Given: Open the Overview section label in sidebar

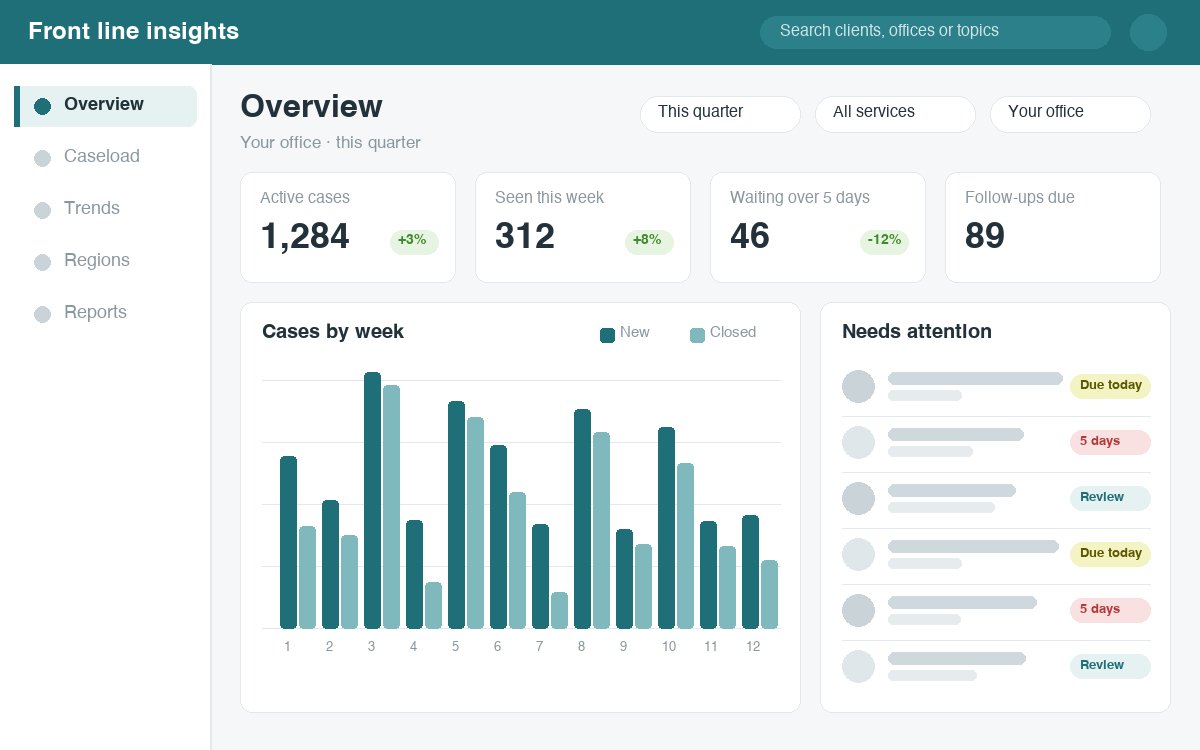Looking at the screenshot, I should click(x=104, y=104).
